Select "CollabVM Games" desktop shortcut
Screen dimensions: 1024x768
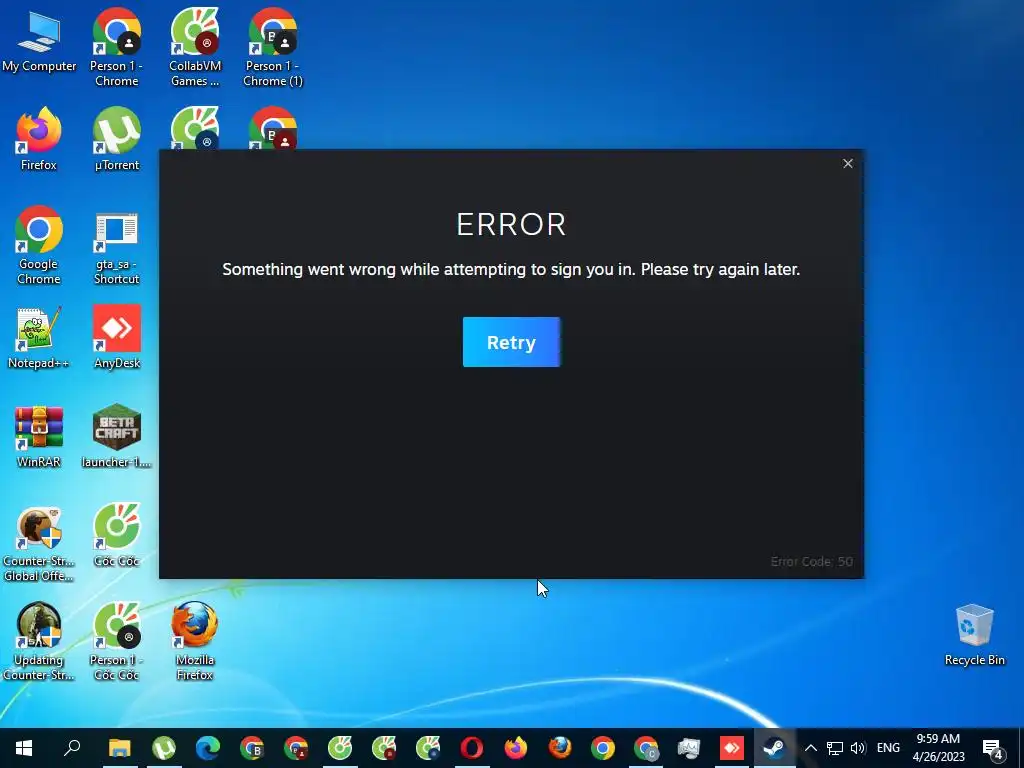195,48
